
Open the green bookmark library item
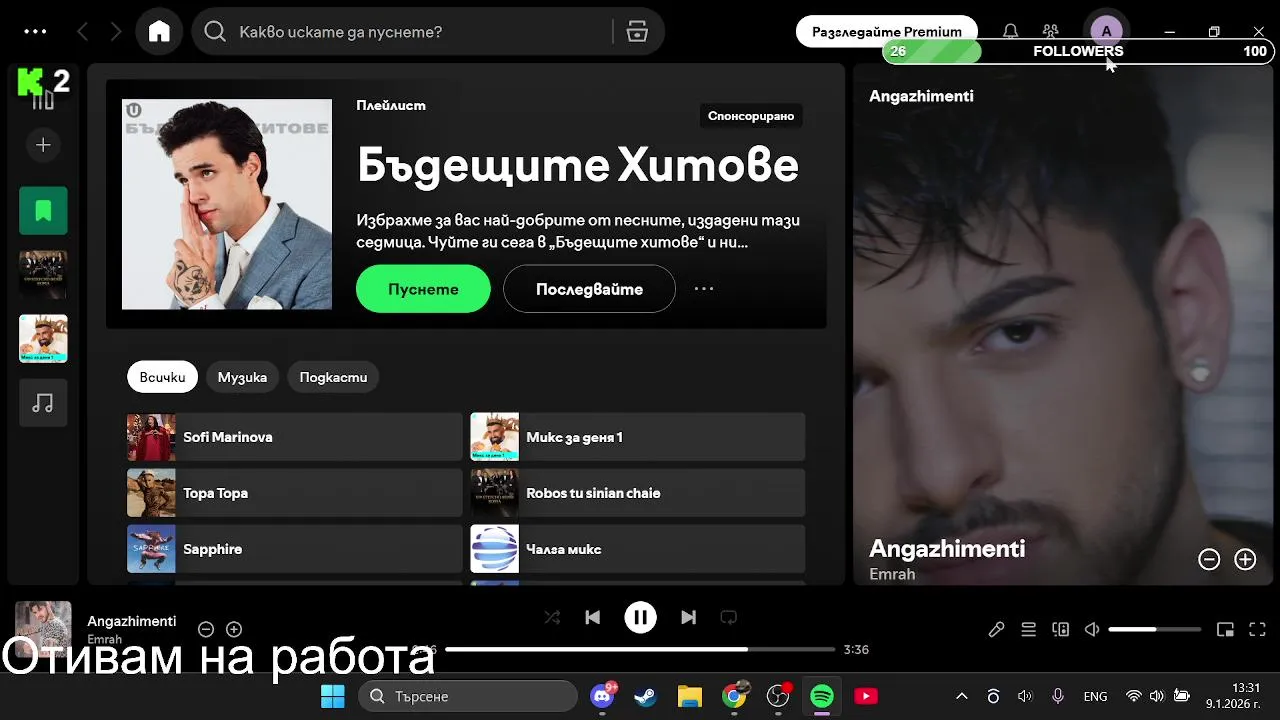43,211
